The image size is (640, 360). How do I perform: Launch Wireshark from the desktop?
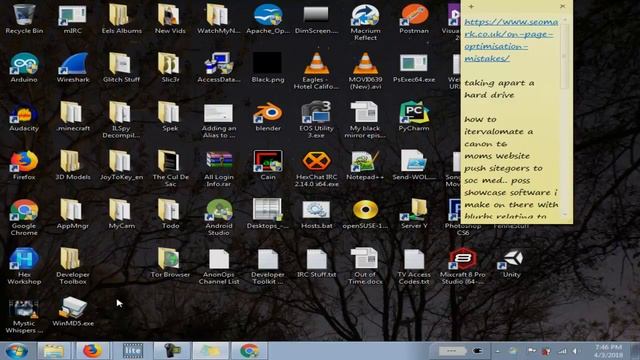click(73, 67)
